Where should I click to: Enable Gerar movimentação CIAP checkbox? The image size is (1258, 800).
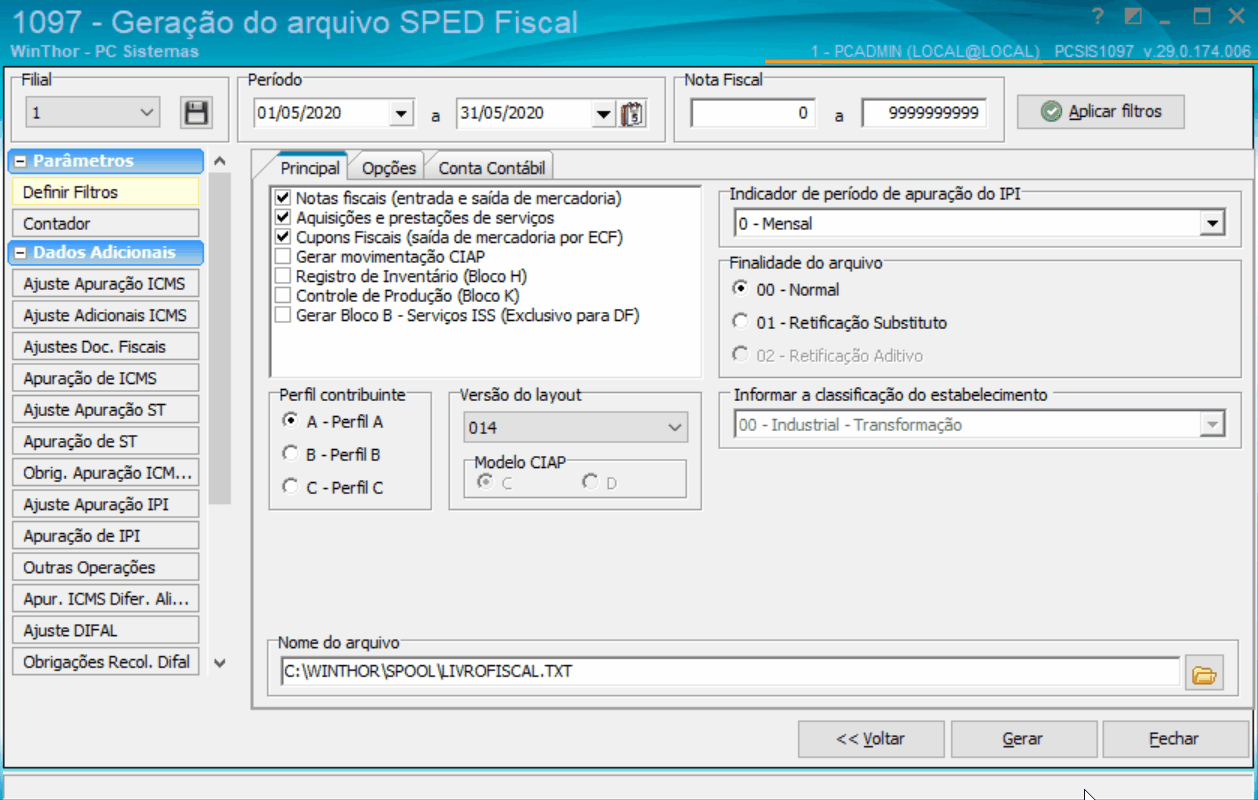click(283, 257)
